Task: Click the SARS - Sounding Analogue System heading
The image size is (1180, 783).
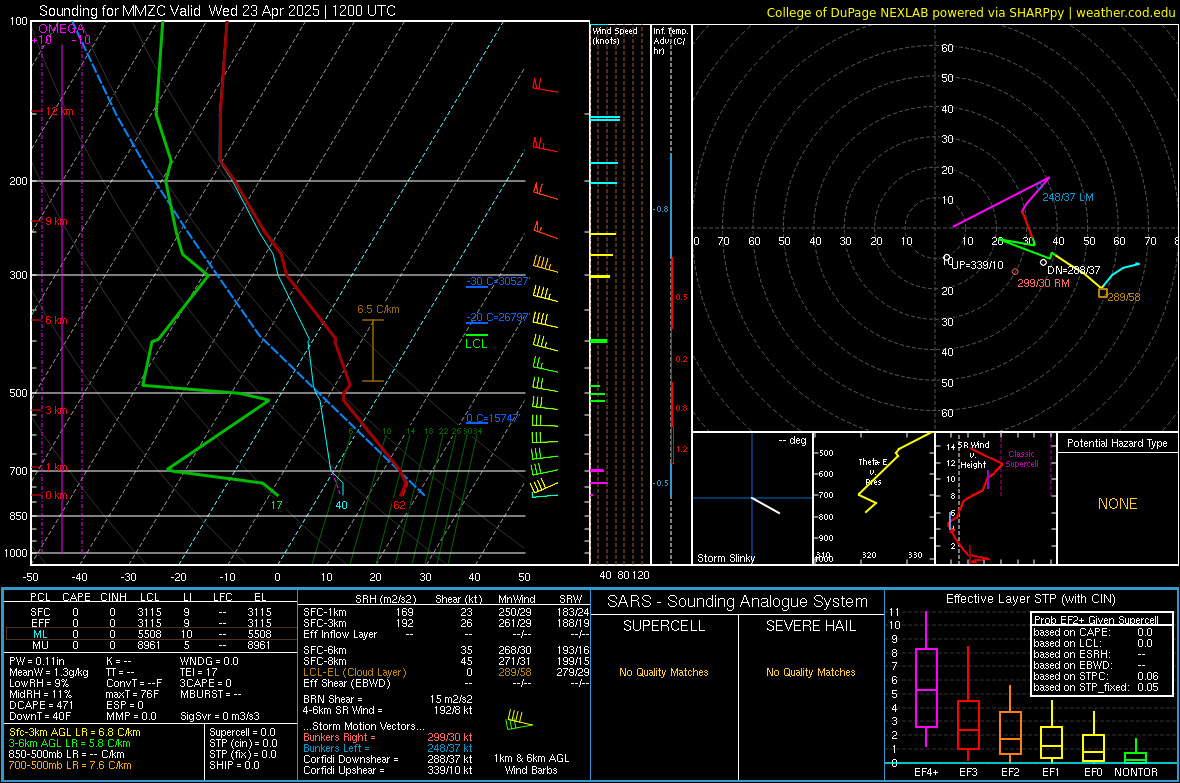Action: coord(738,602)
